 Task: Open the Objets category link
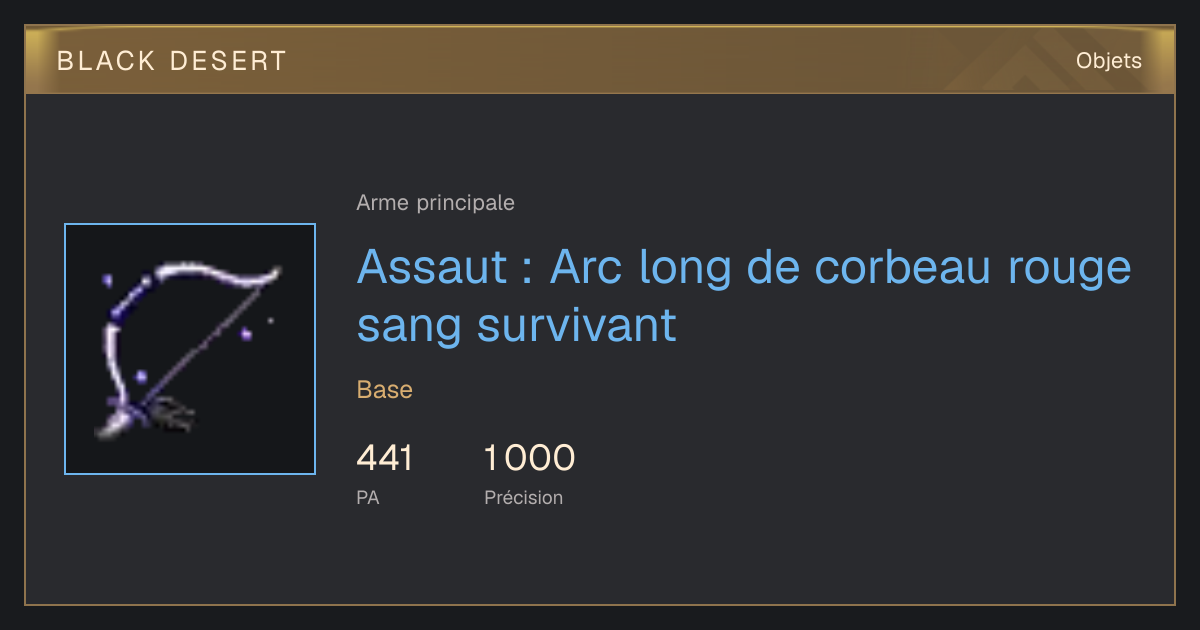(x=1109, y=61)
